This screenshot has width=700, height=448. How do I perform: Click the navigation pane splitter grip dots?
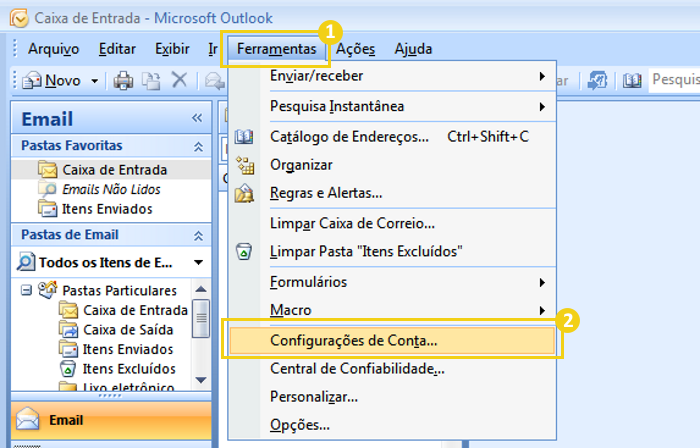(x=109, y=396)
